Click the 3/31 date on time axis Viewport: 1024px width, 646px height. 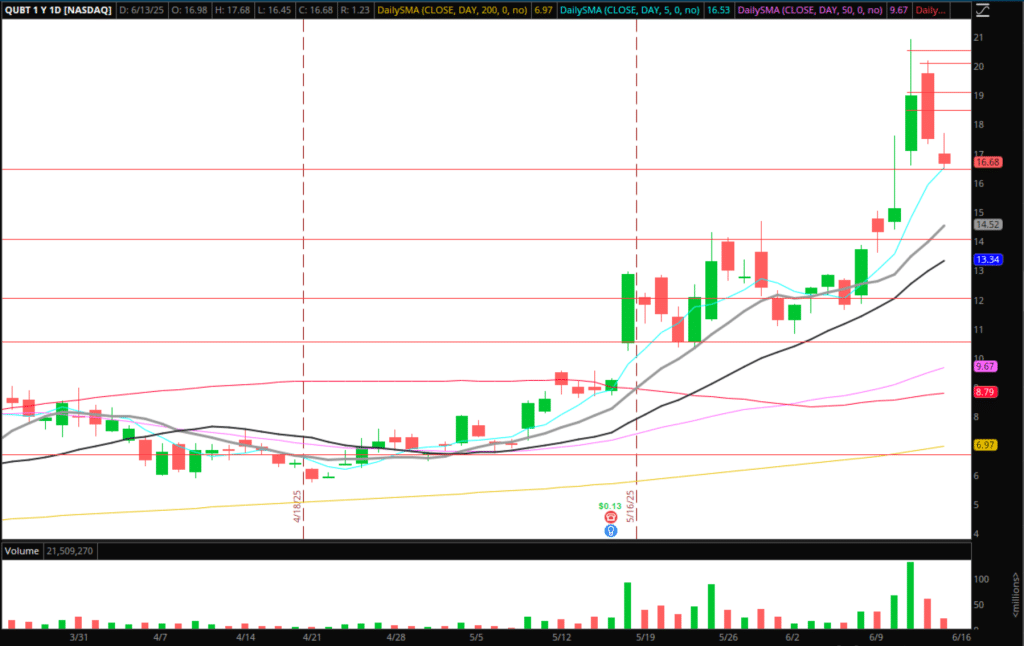78,638
